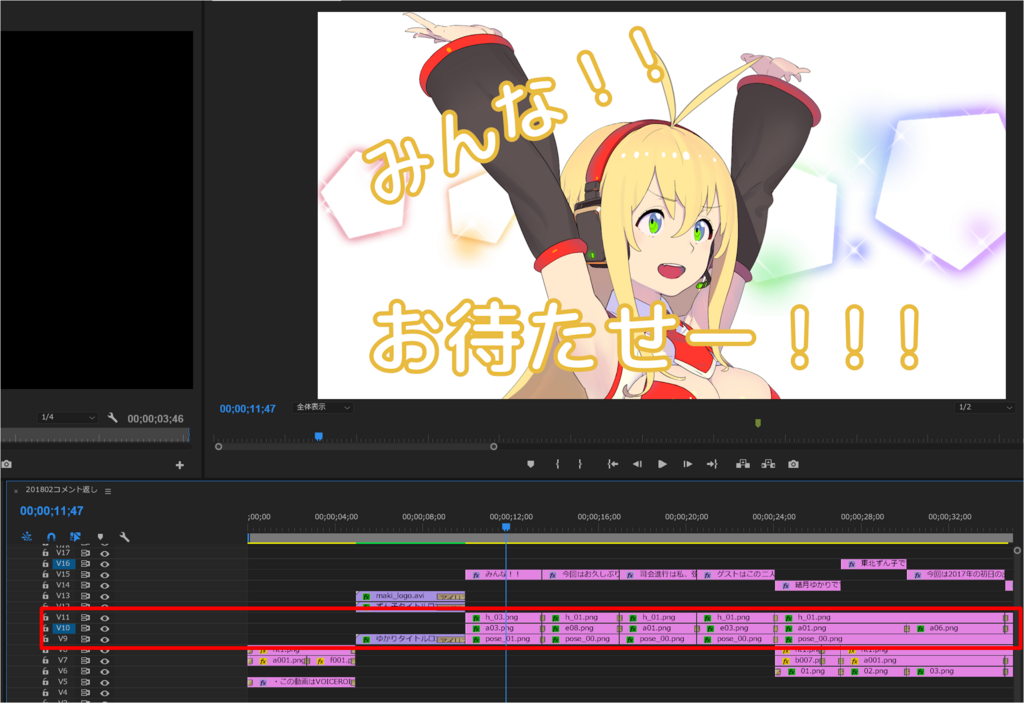Close the 201802コメント返し sequence tab
This screenshot has width=1024, height=703.
pyautogui.click(x=16, y=491)
